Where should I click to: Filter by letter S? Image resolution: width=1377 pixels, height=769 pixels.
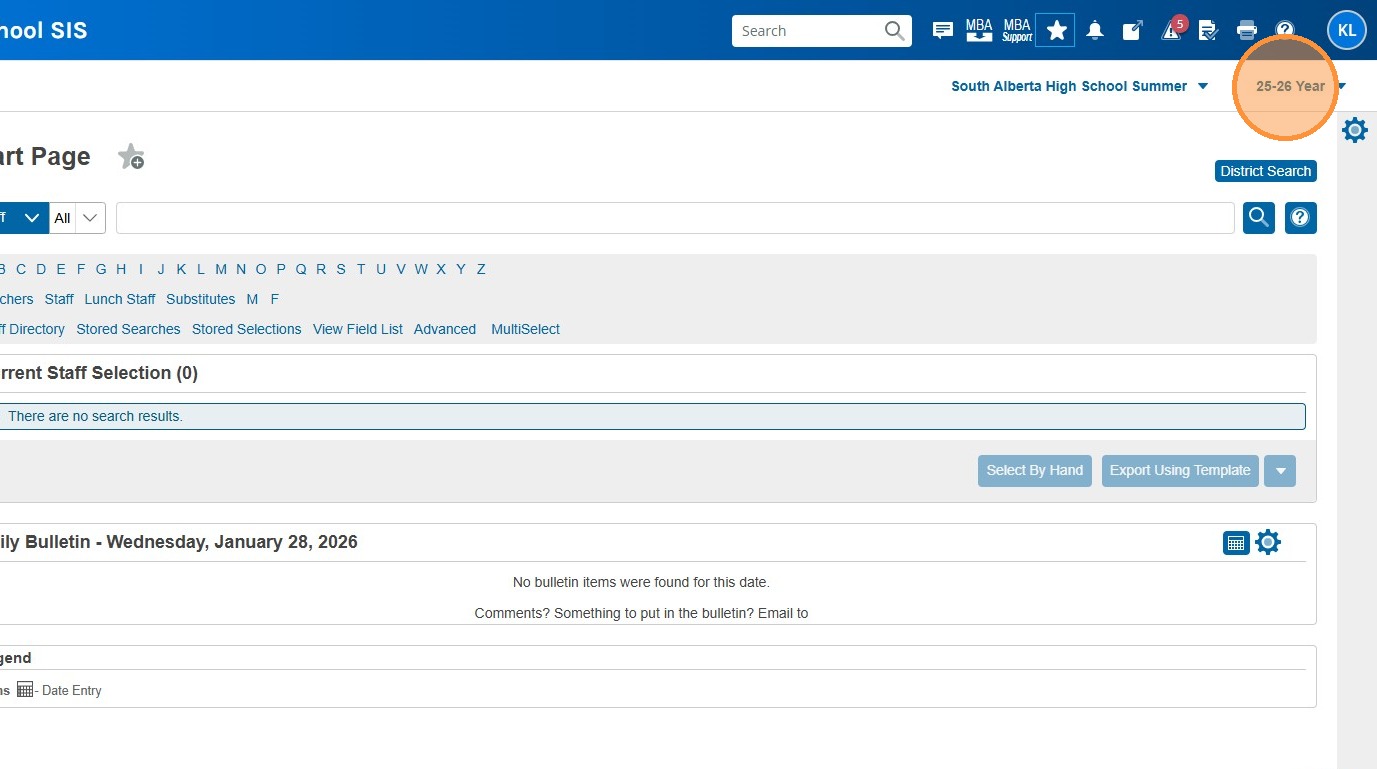341,269
